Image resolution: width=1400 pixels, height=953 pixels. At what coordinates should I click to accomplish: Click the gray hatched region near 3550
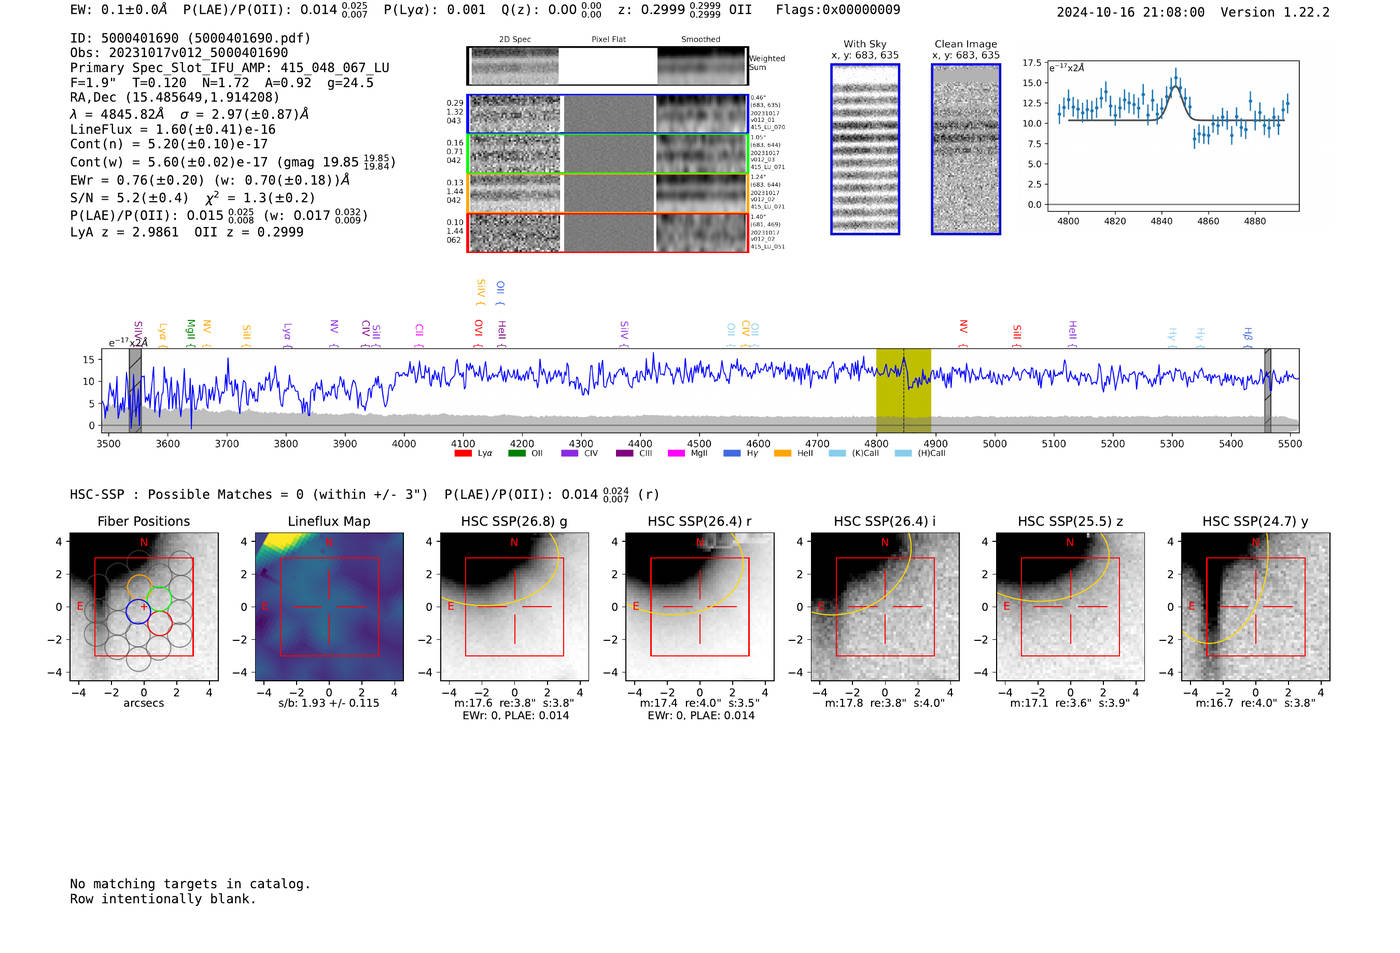[x=135, y=391]
